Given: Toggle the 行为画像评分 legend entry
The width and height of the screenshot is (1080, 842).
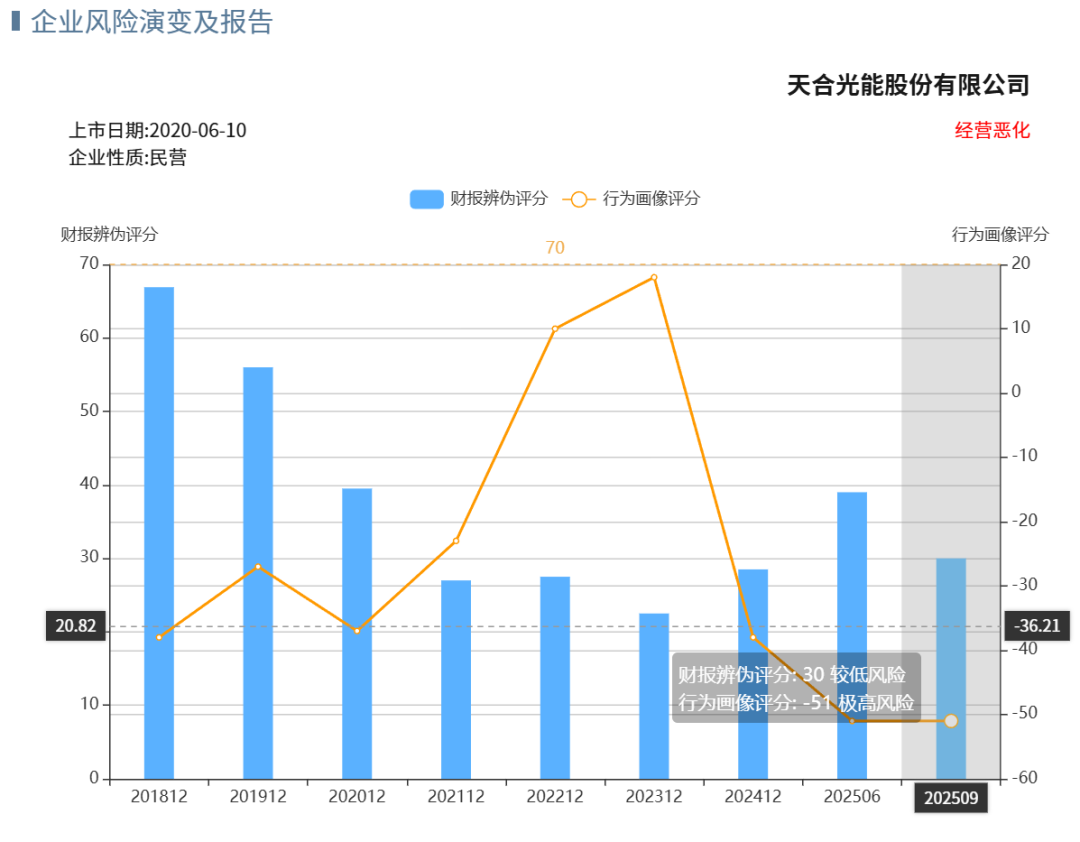Looking at the screenshot, I should (x=631, y=199).
